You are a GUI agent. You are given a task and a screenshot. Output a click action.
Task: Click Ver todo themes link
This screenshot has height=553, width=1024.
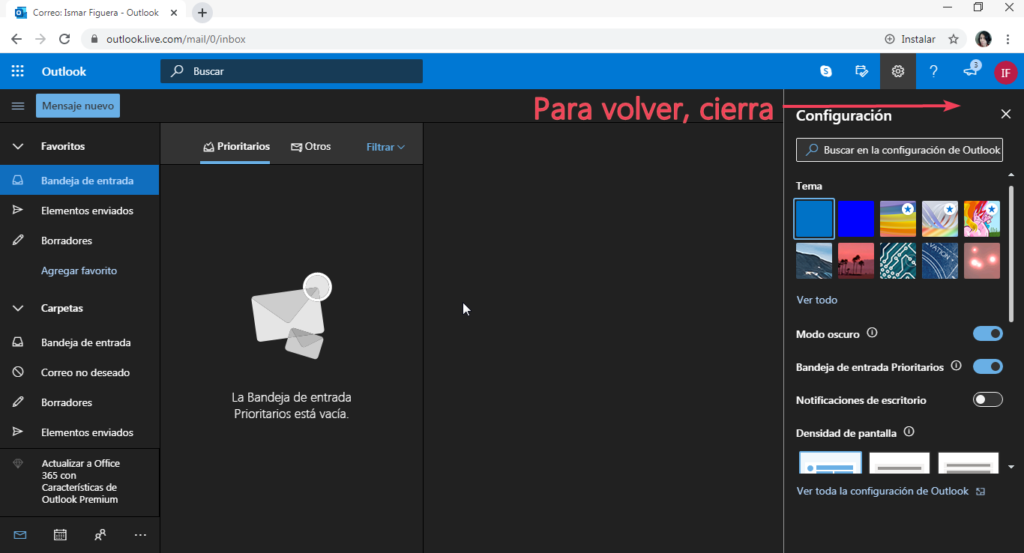coord(816,300)
